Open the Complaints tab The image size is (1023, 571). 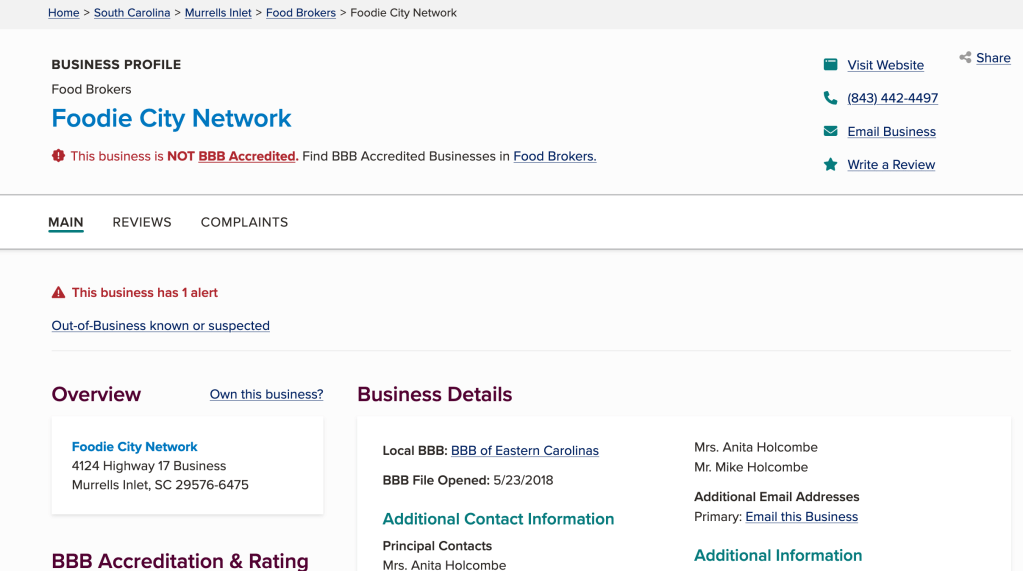(244, 222)
